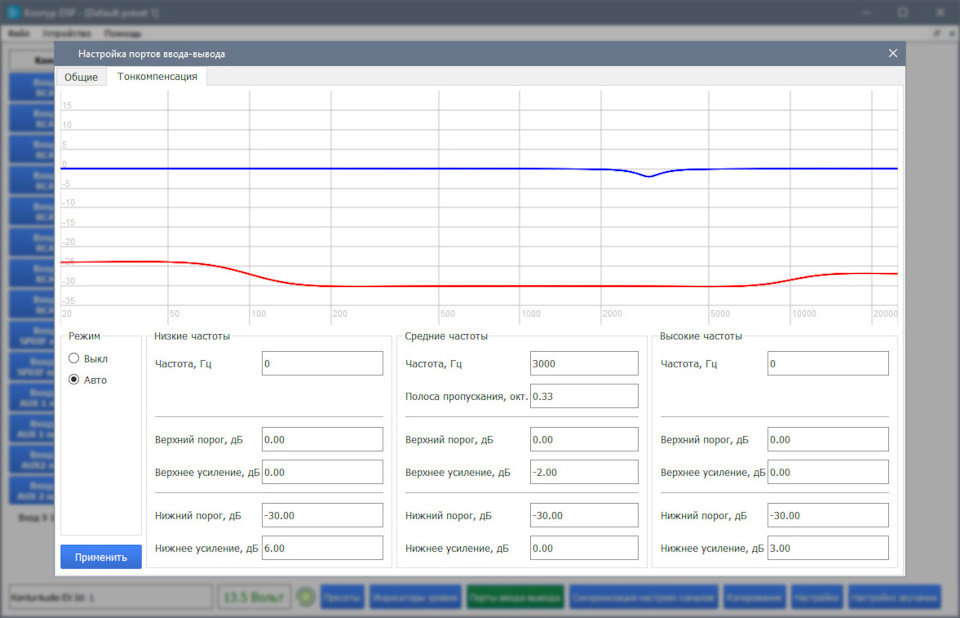Focus high frequency Верхний порог field
The height and width of the screenshot is (618, 960).
828,439
